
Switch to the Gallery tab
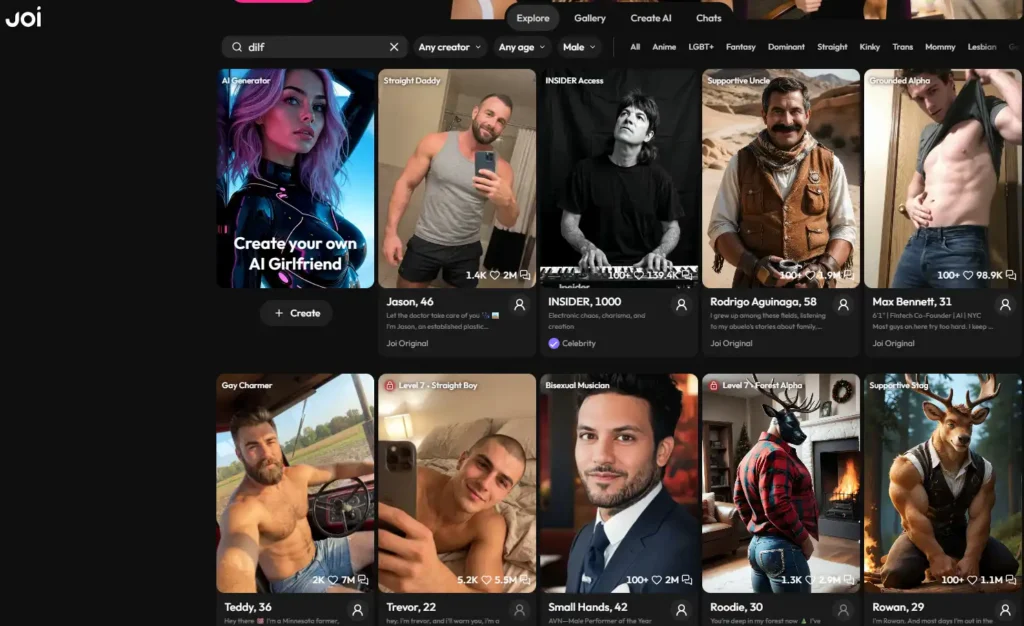point(590,18)
